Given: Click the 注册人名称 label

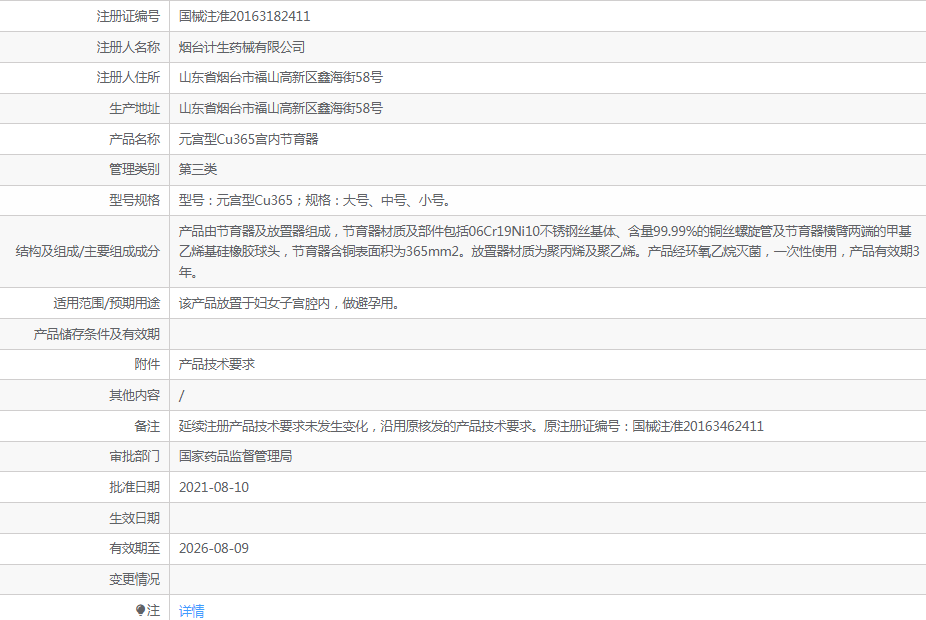Looking at the screenshot, I should pos(128,47).
